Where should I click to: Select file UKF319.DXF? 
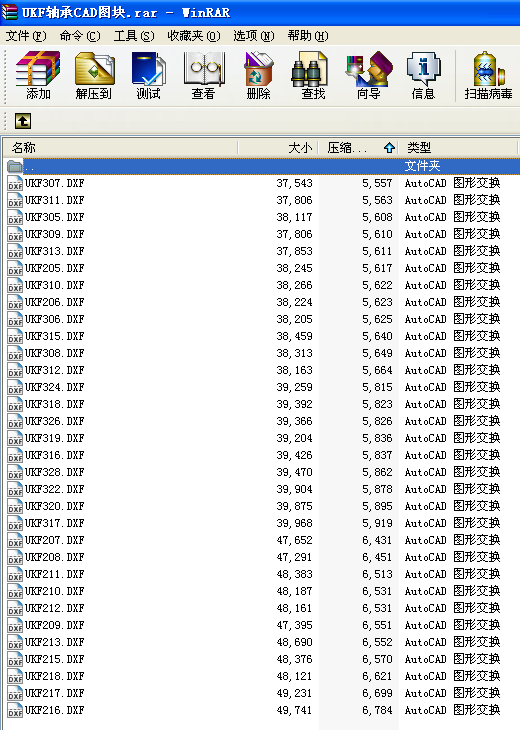pyautogui.click(x=55, y=438)
